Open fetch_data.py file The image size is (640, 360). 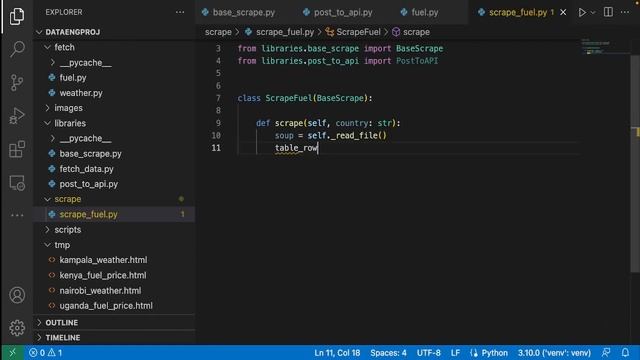pyautogui.click(x=86, y=169)
